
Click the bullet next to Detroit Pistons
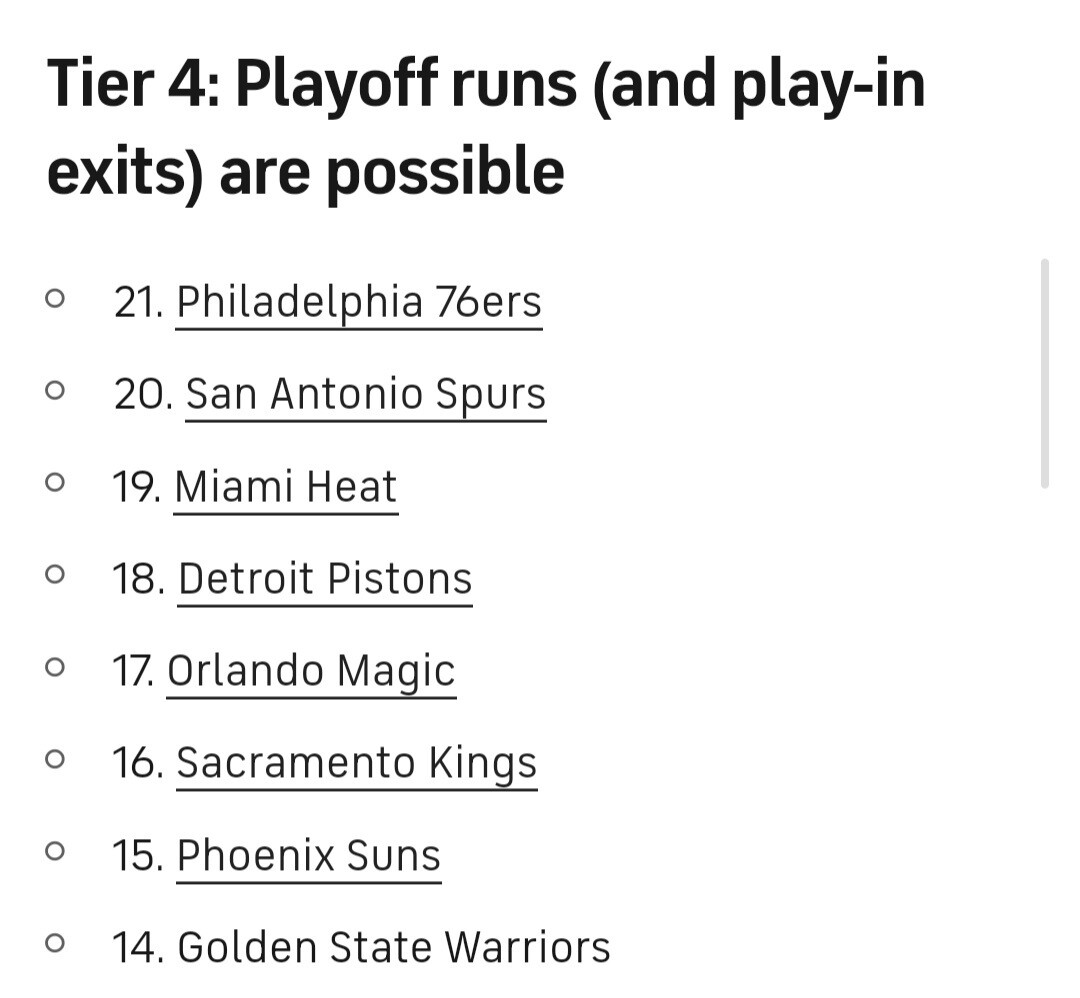pyautogui.click(x=56, y=575)
